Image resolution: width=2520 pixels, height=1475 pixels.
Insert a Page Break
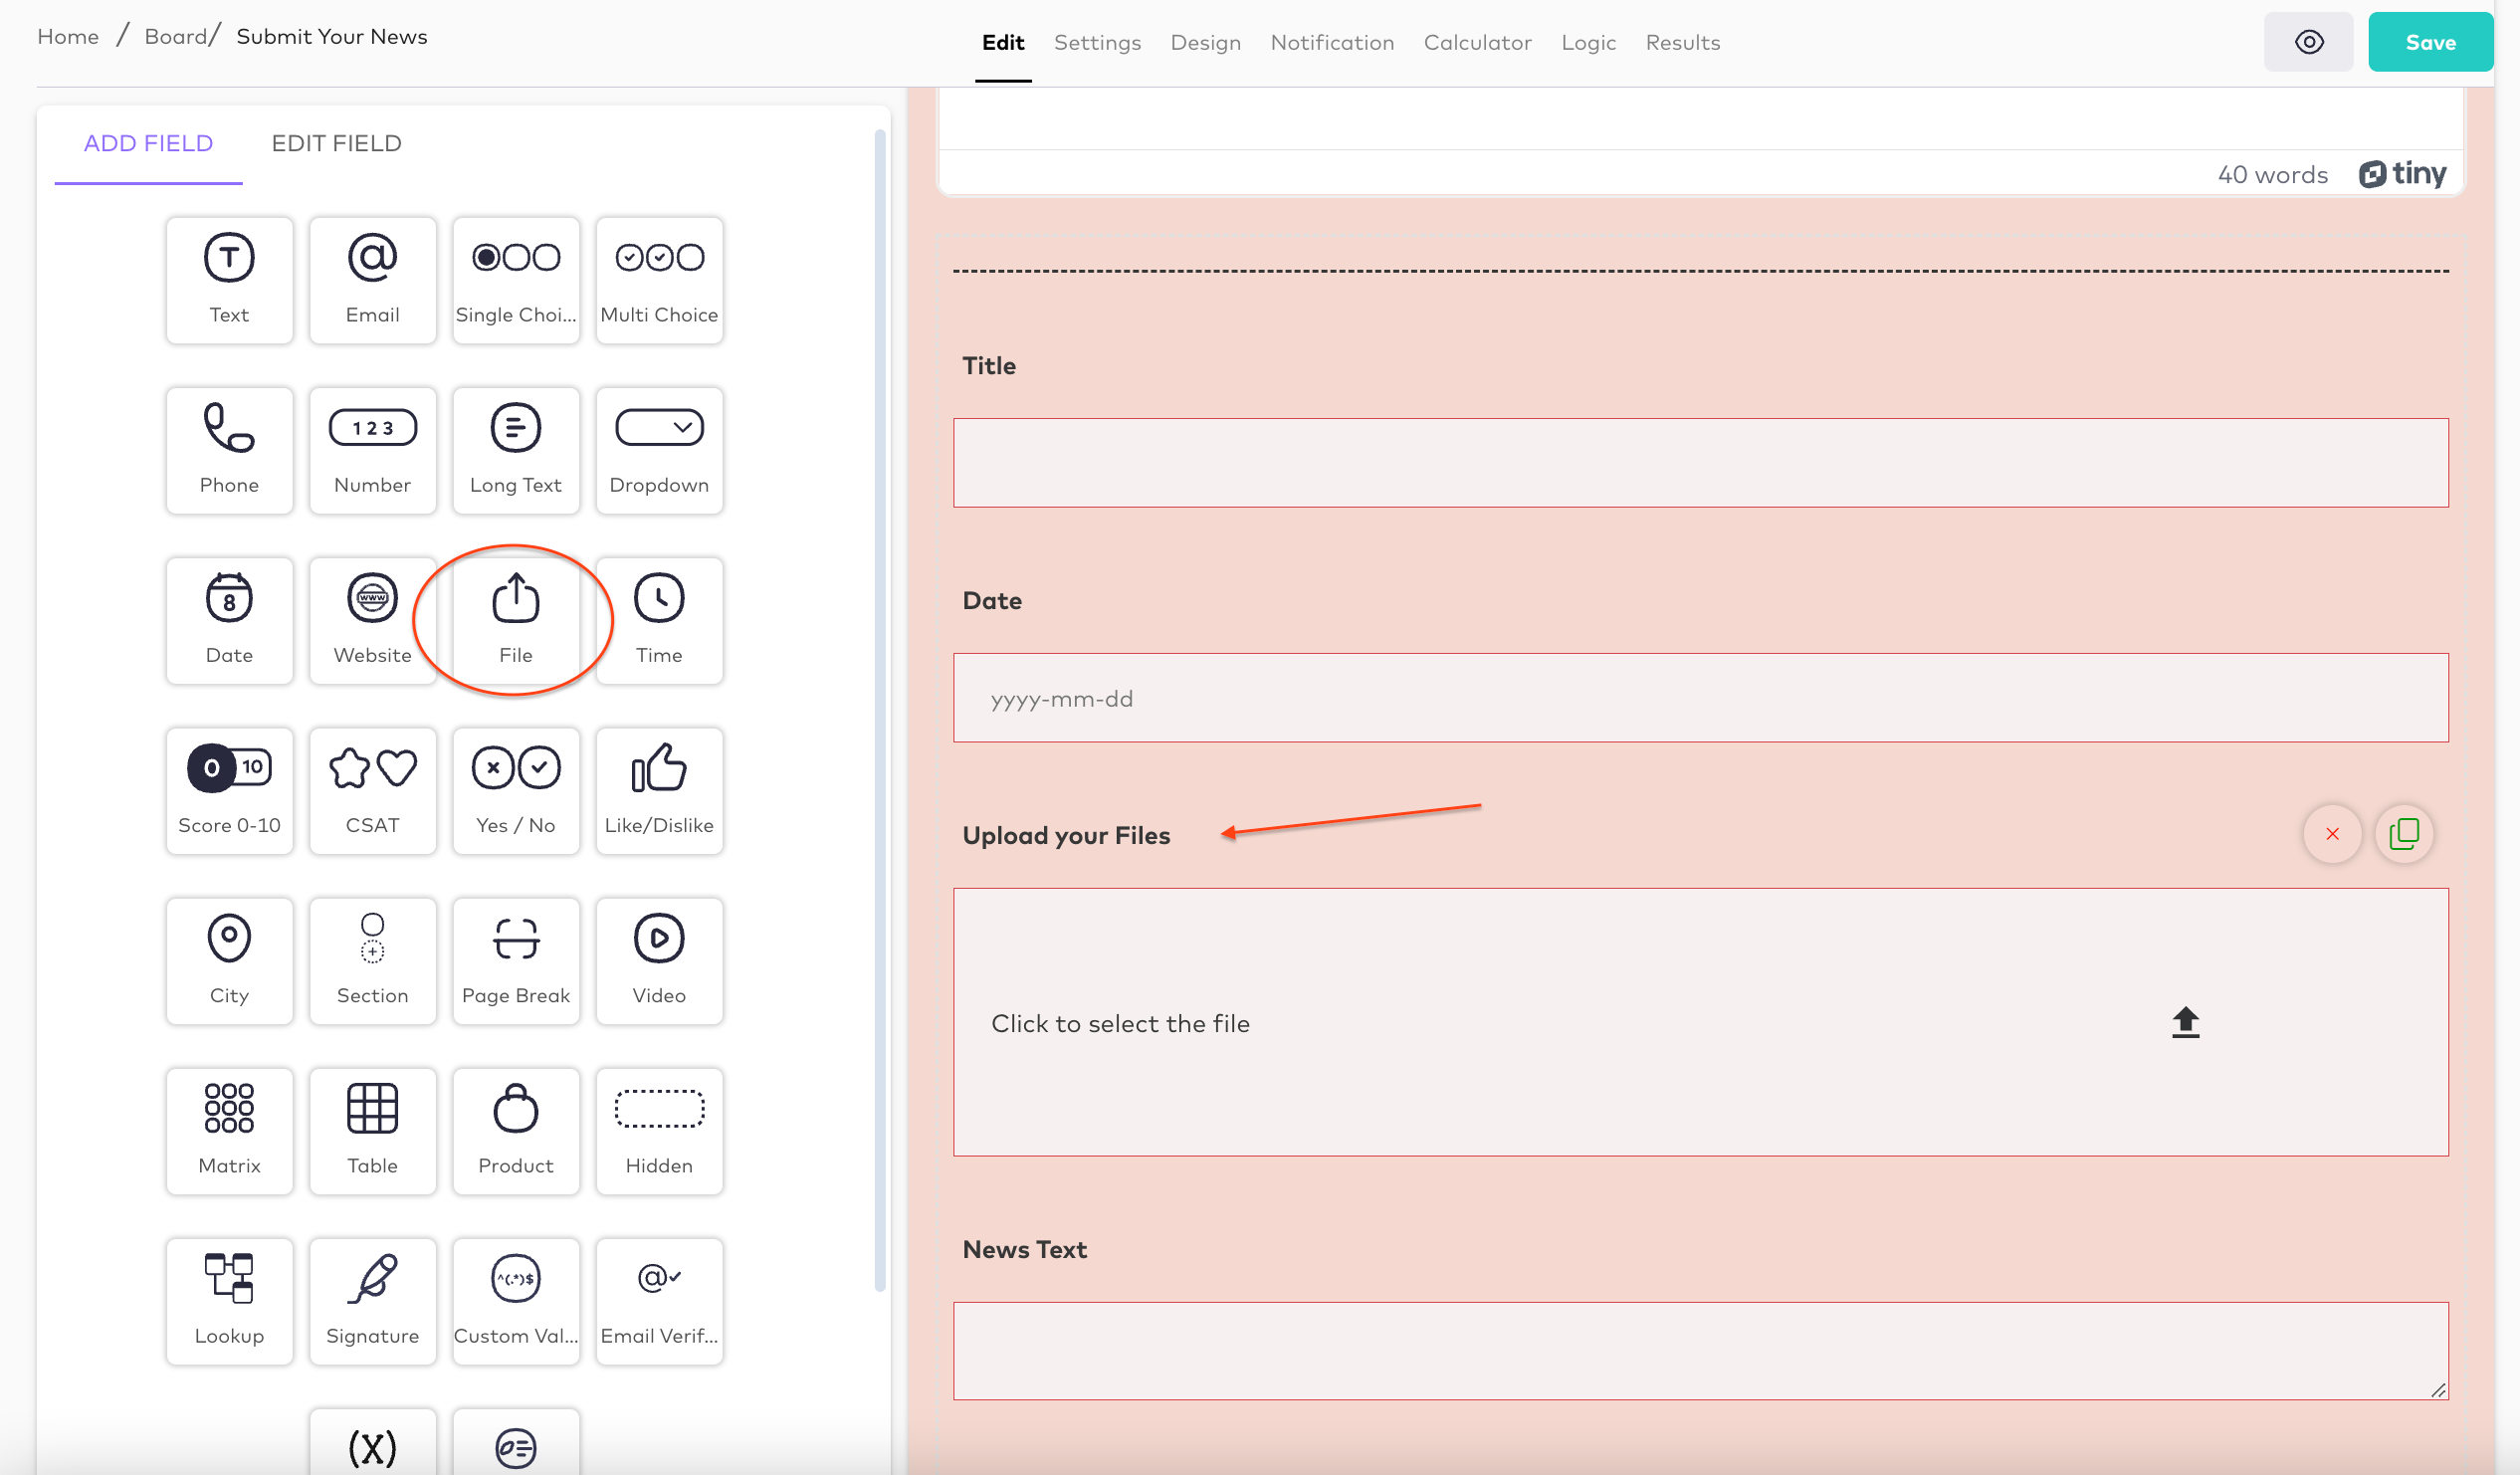coord(516,960)
